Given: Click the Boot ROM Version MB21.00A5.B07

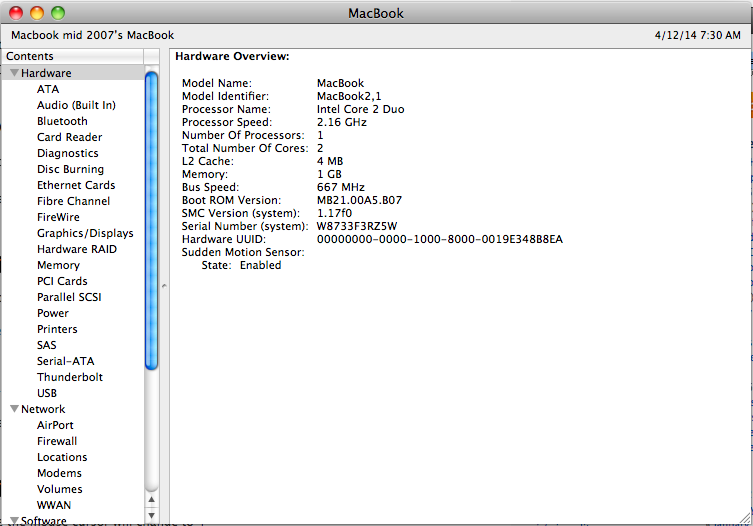Looking at the screenshot, I should [x=359, y=200].
